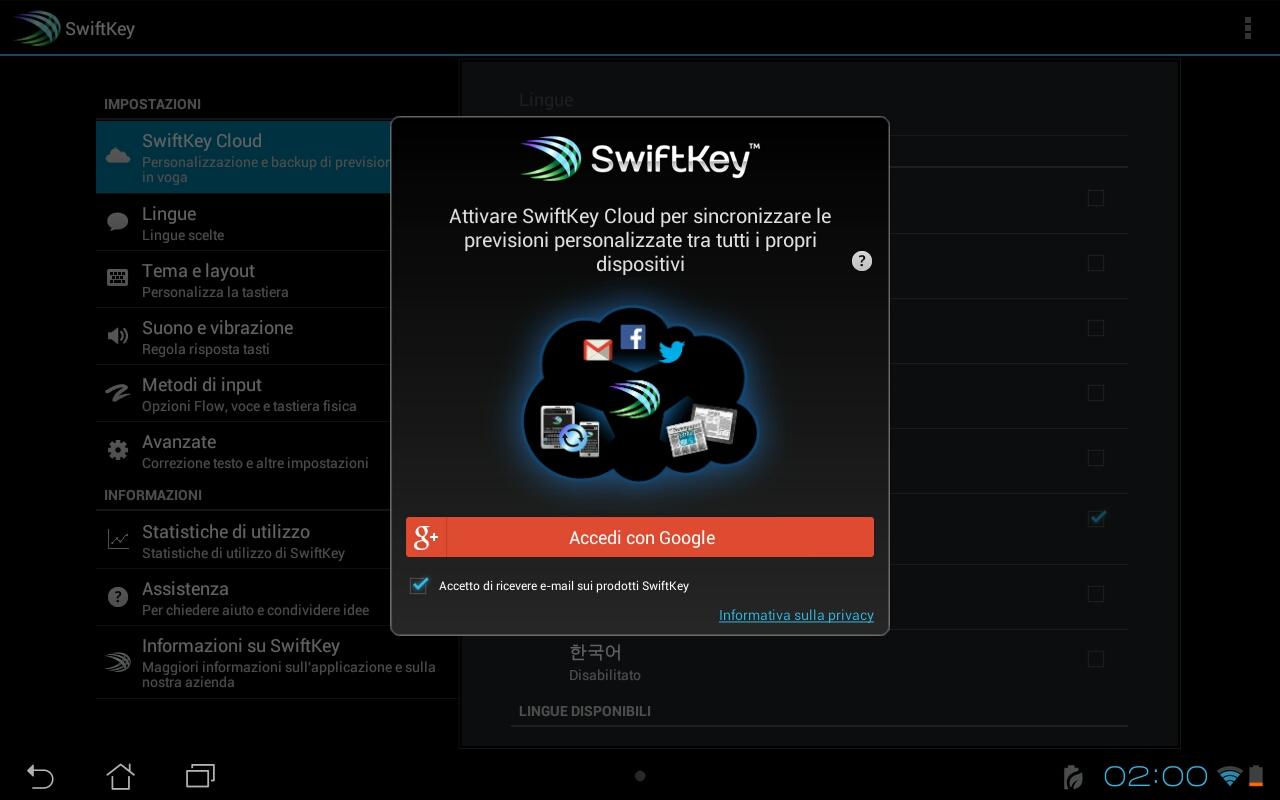The width and height of the screenshot is (1280, 800).
Task: Enable the 한국어 language checkbox
Action: [1096, 659]
